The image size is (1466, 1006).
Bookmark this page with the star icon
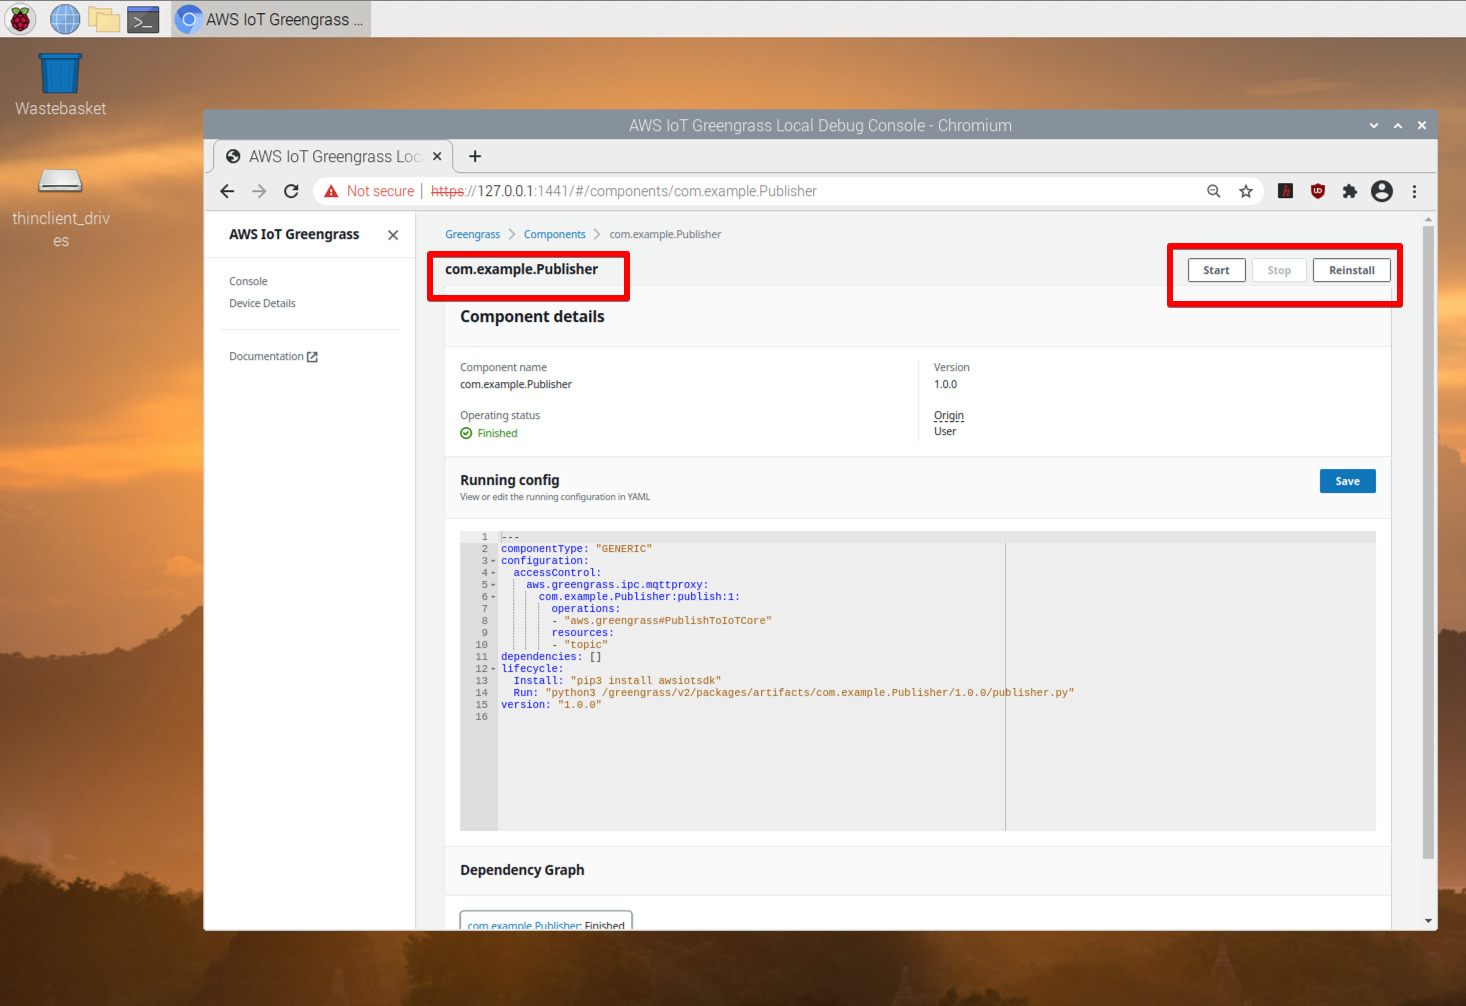tap(1245, 190)
